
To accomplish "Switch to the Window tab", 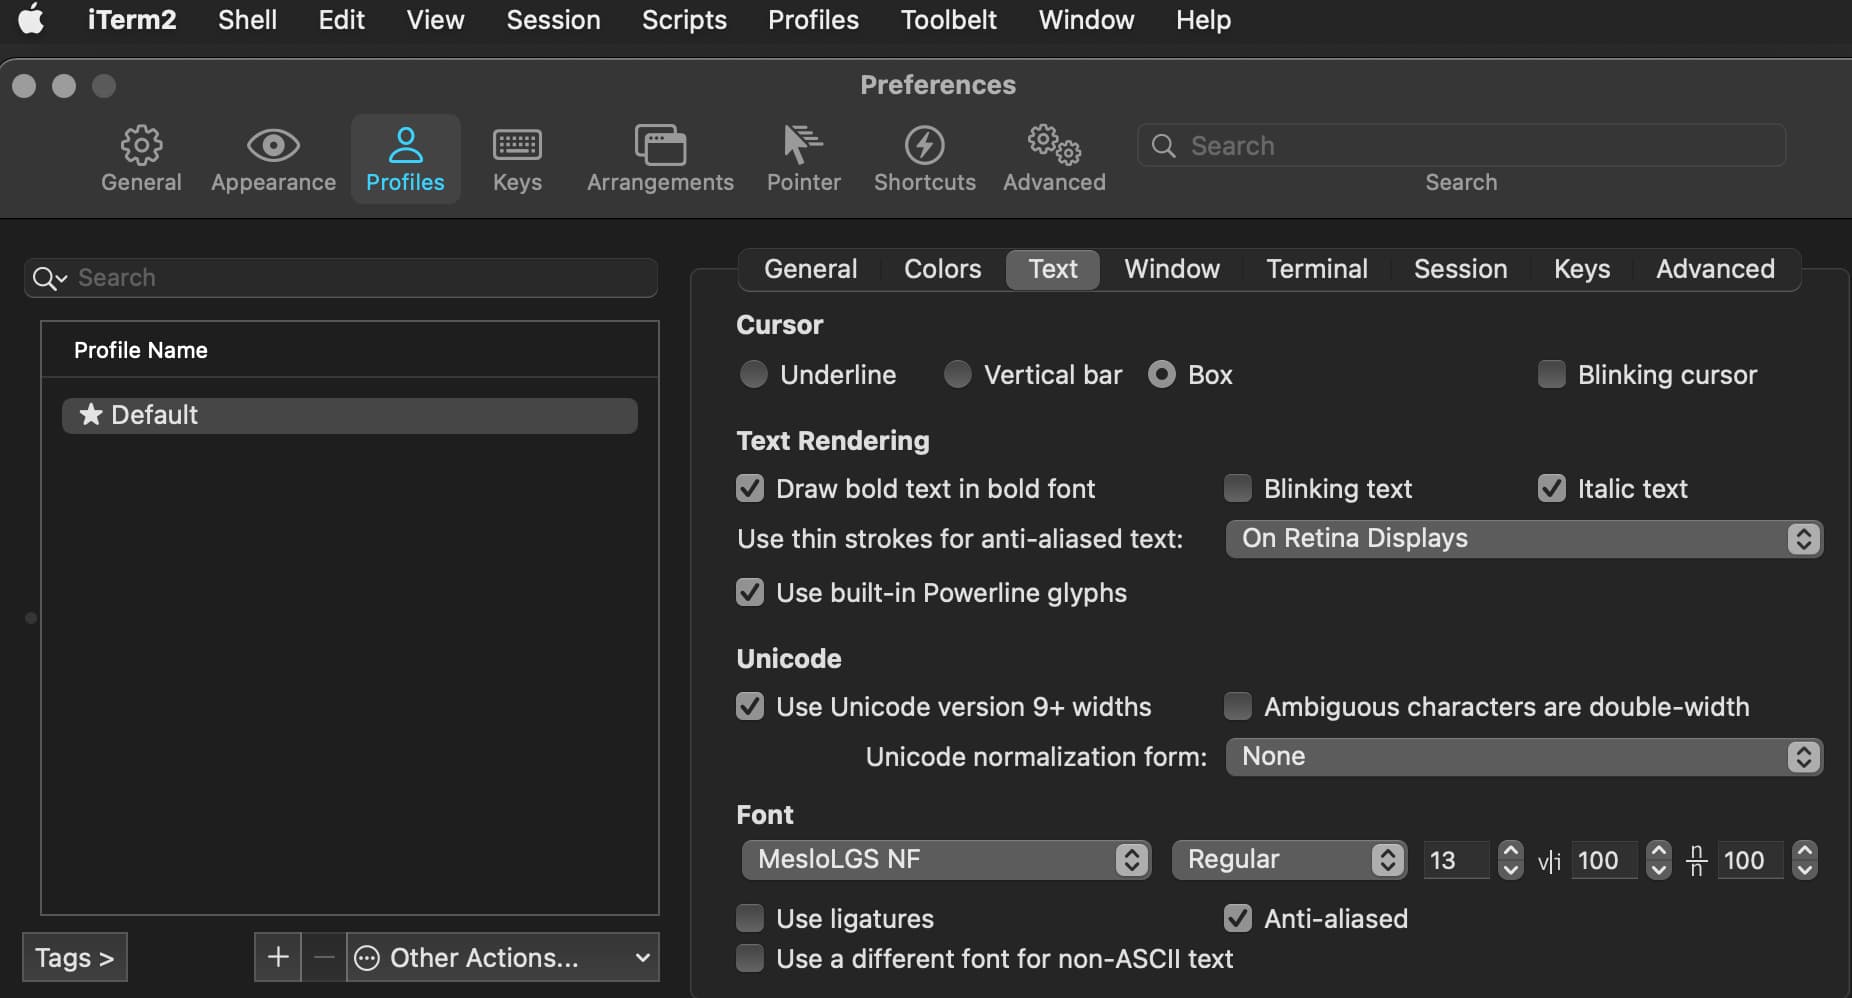I will pyautogui.click(x=1172, y=269).
